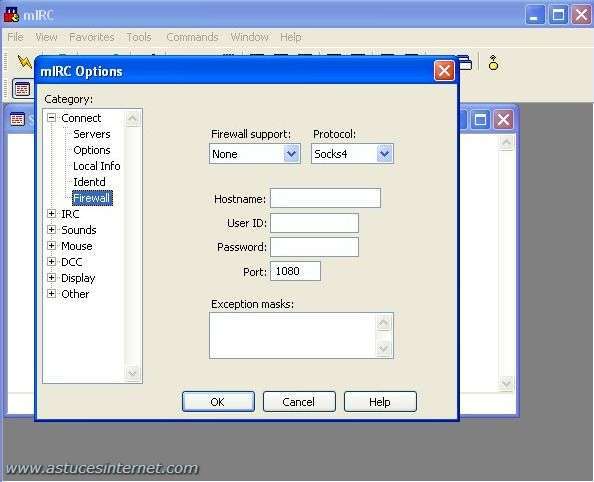
Task: Select the Firewall tree item
Action: pos(92,198)
